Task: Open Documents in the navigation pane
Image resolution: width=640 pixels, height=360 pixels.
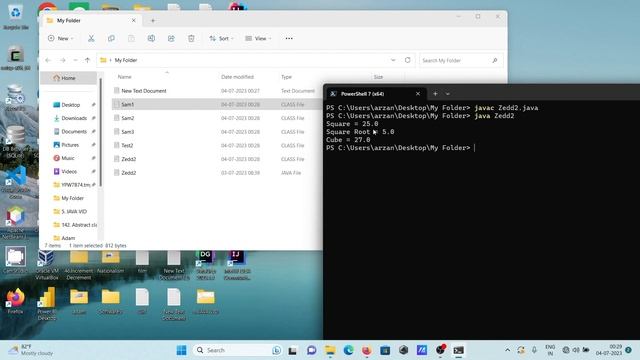Action: pyautogui.click(x=74, y=131)
